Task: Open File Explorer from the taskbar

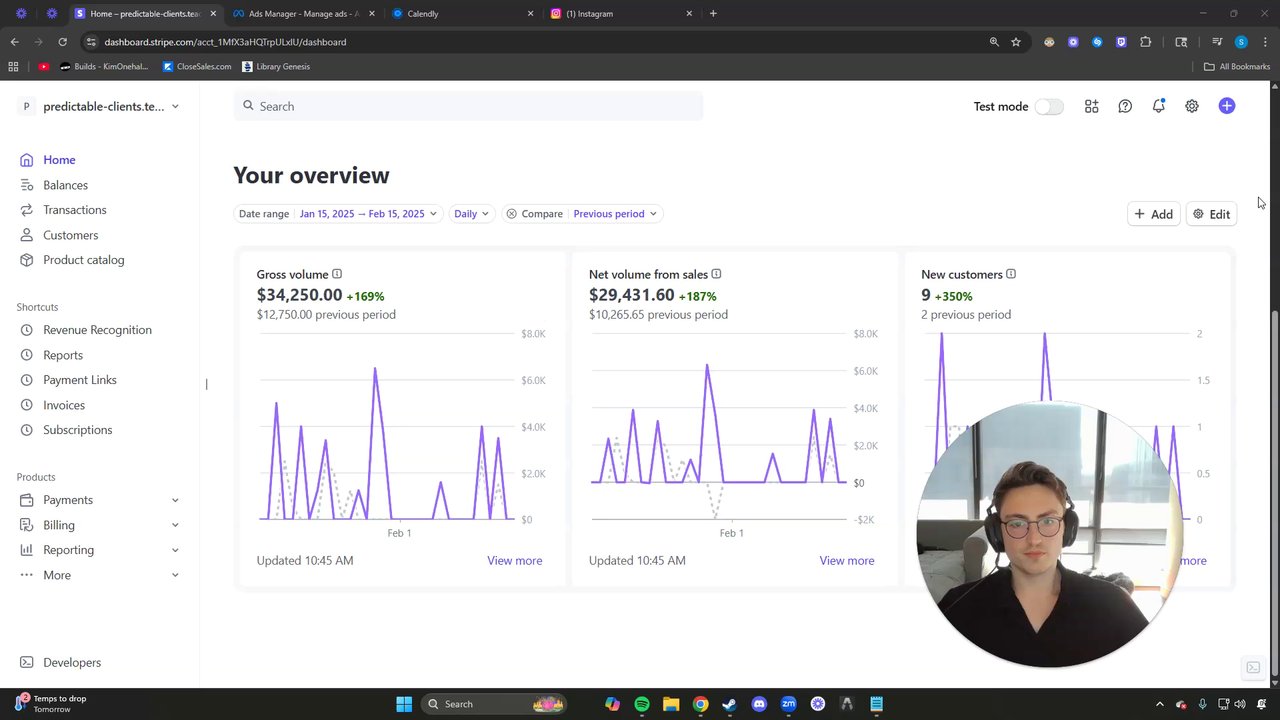Action: click(671, 704)
